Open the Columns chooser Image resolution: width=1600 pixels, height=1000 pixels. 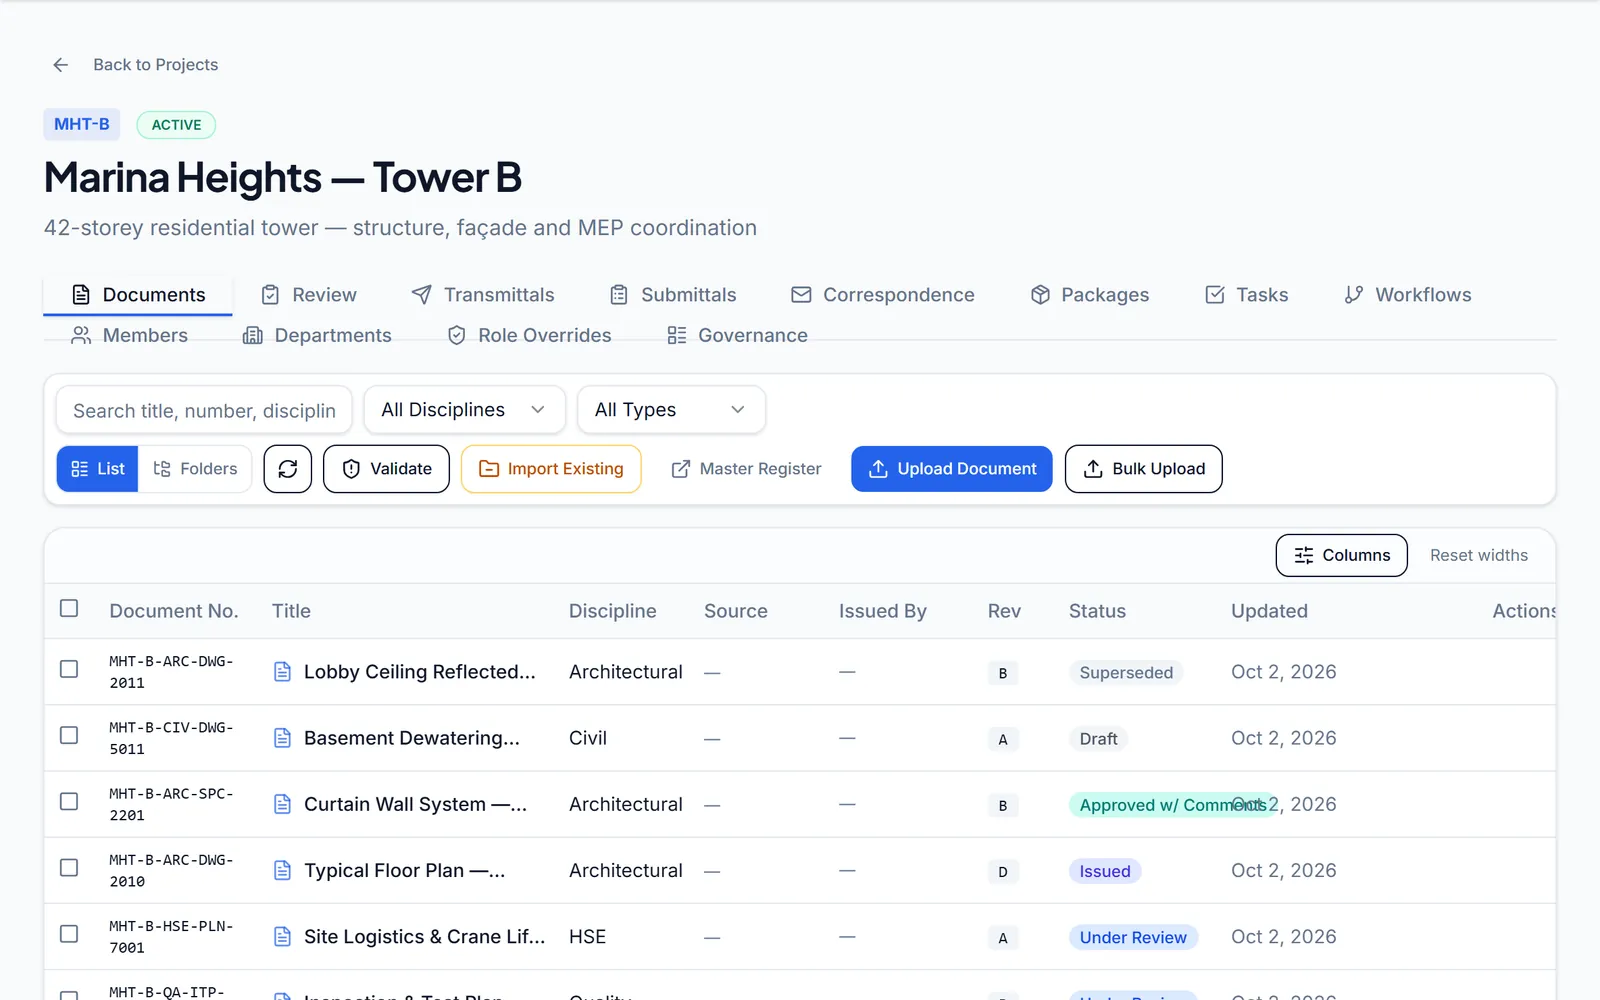click(x=1341, y=555)
